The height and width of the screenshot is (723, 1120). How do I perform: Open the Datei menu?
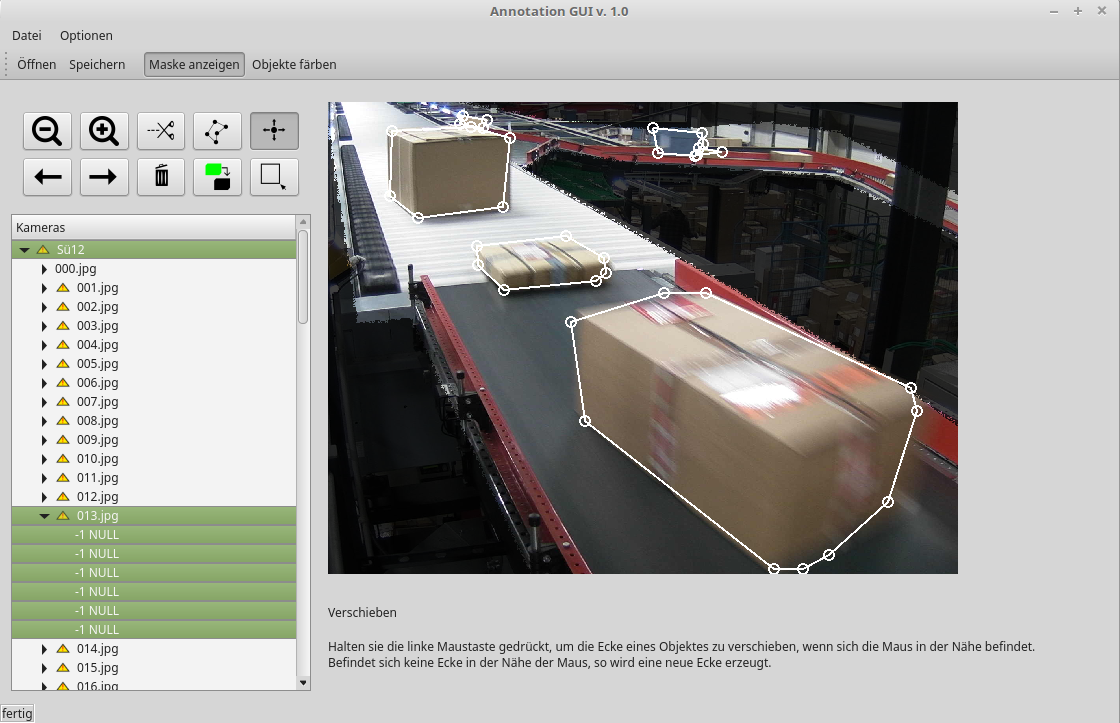click(27, 35)
